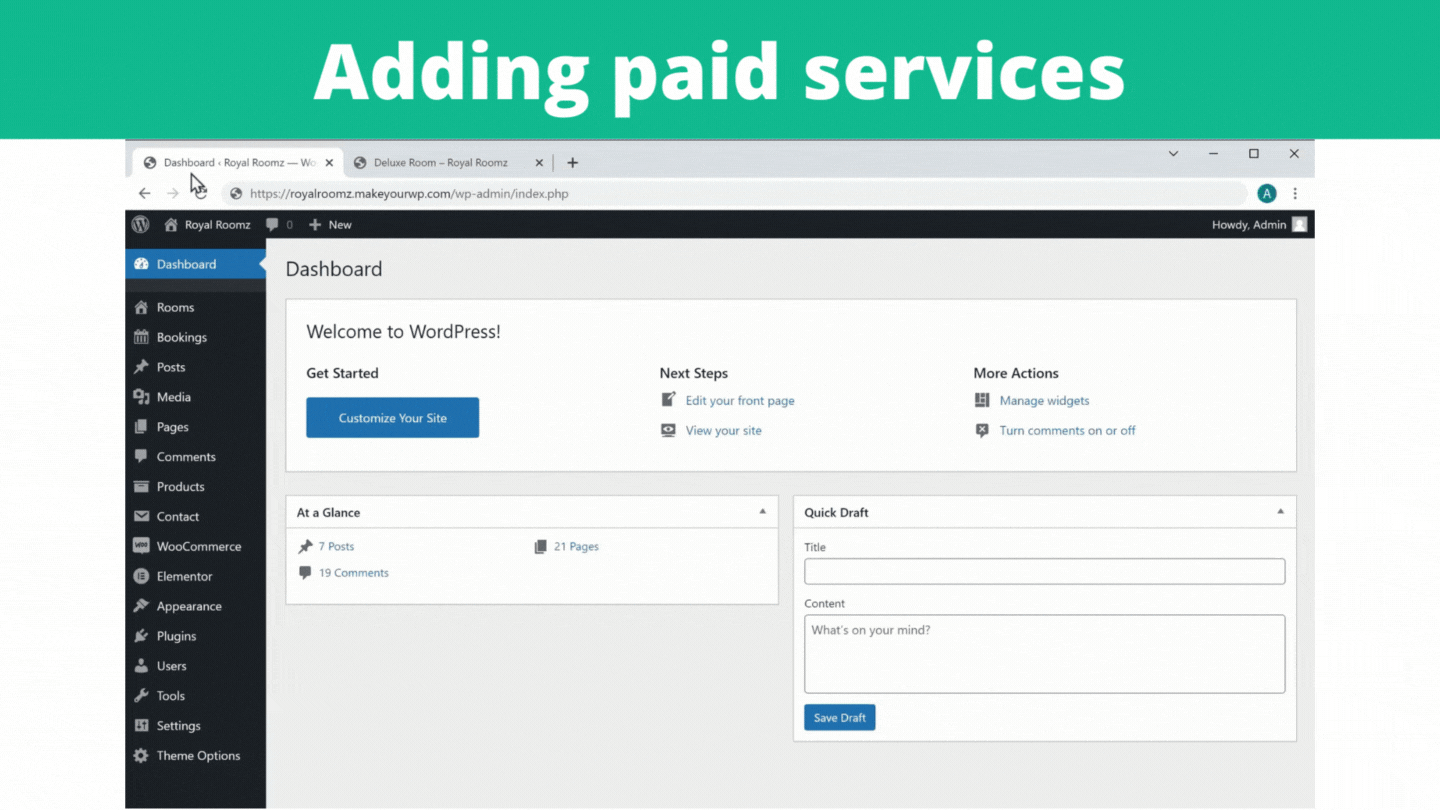
Task: Collapse the Quick Draft panel
Action: tap(1280, 512)
